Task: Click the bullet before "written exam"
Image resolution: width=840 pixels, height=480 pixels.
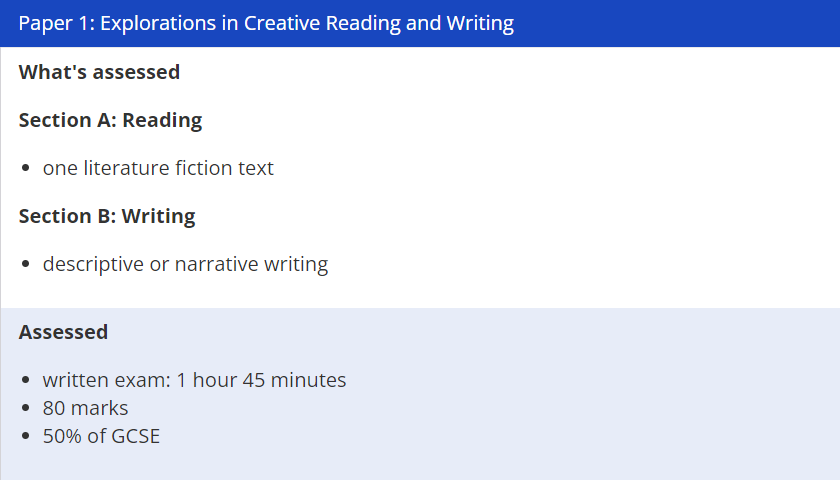Action: click(x=25, y=380)
